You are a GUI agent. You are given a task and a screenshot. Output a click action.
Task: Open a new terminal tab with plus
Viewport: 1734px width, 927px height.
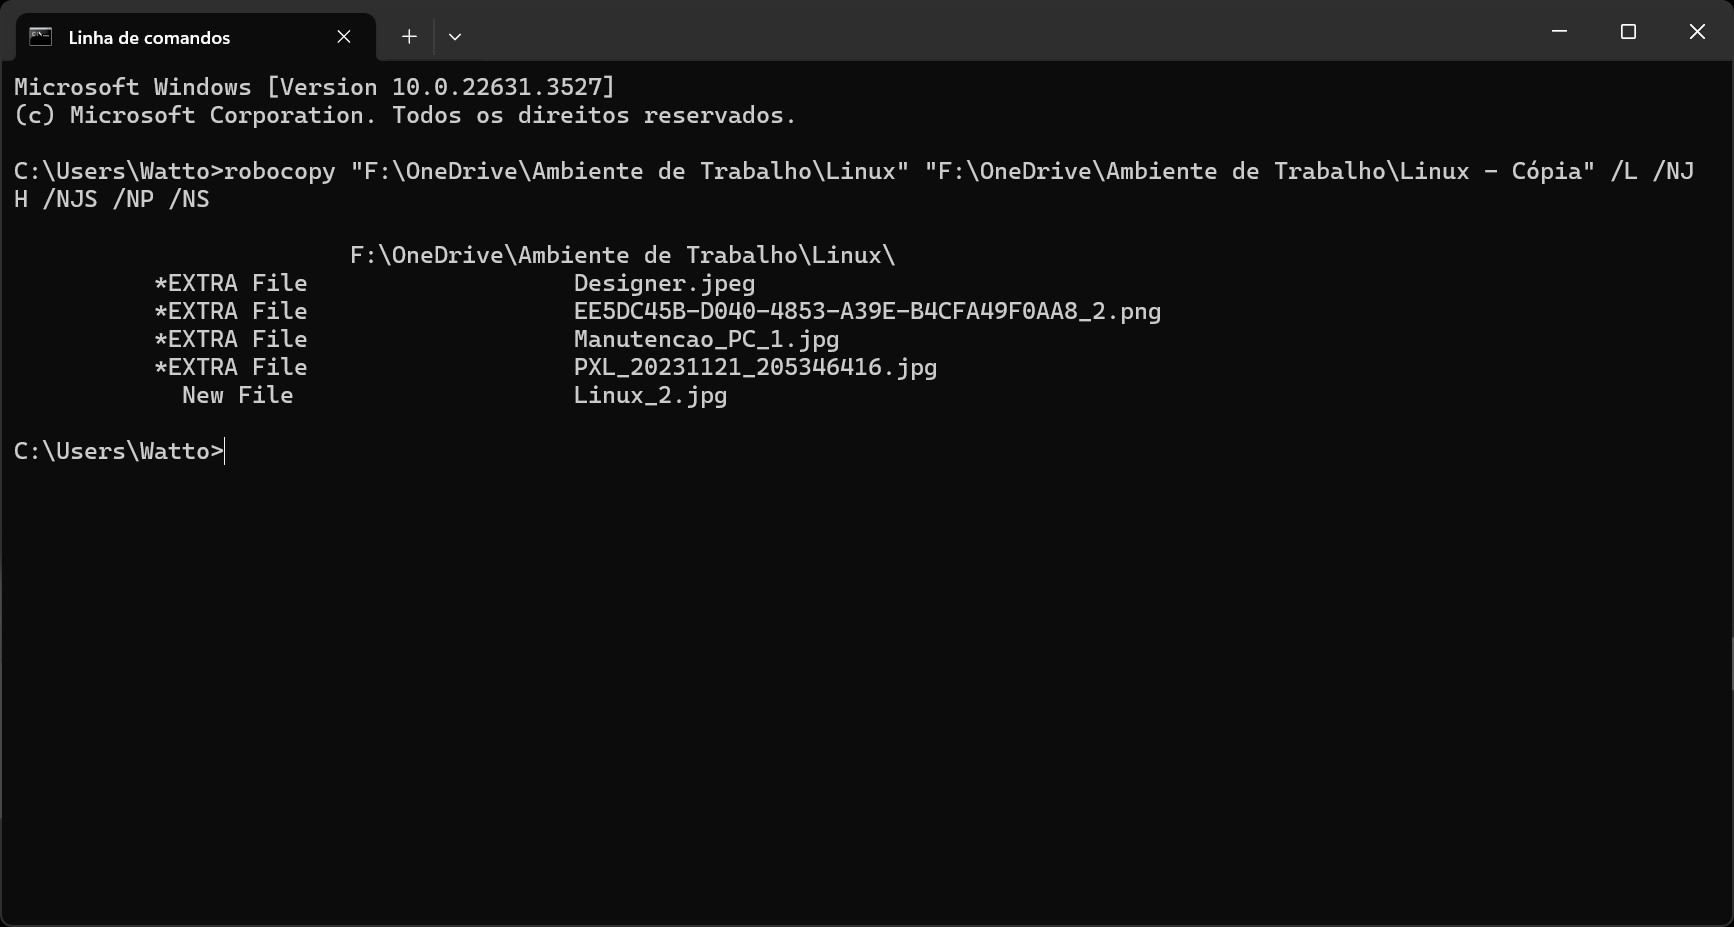click(x=409, y=37)
